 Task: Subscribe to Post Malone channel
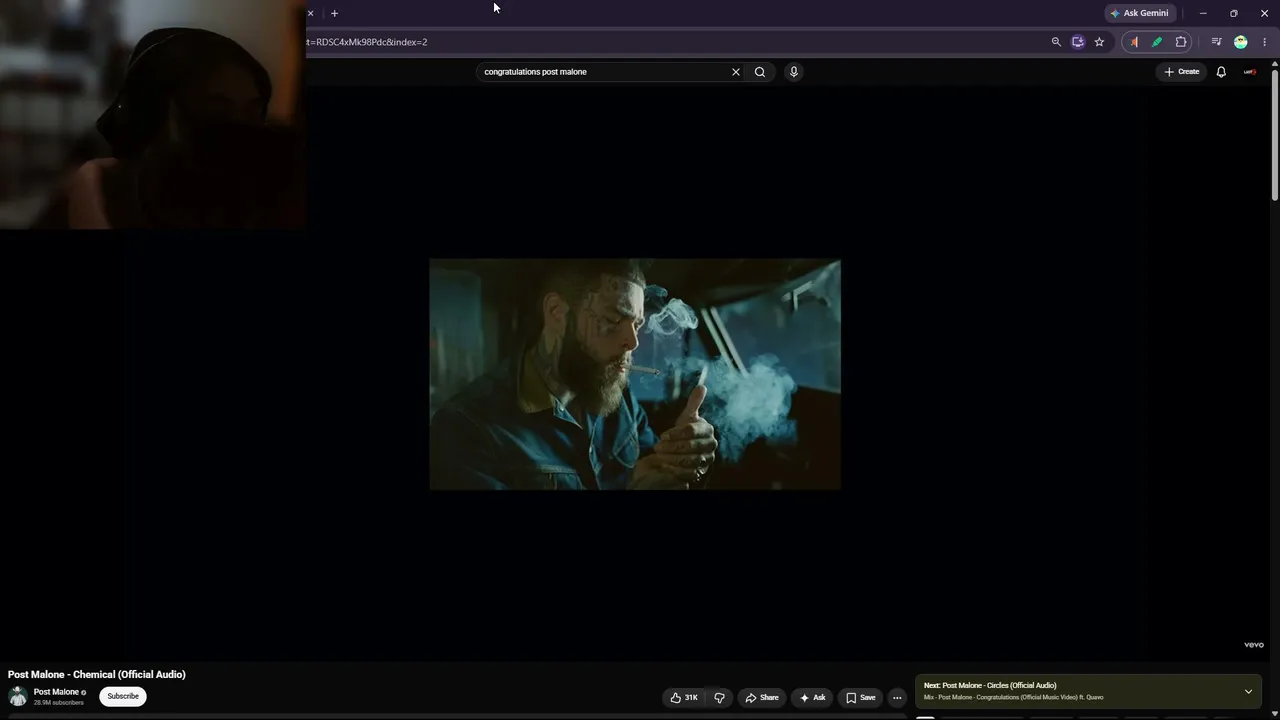pos(123,696)
